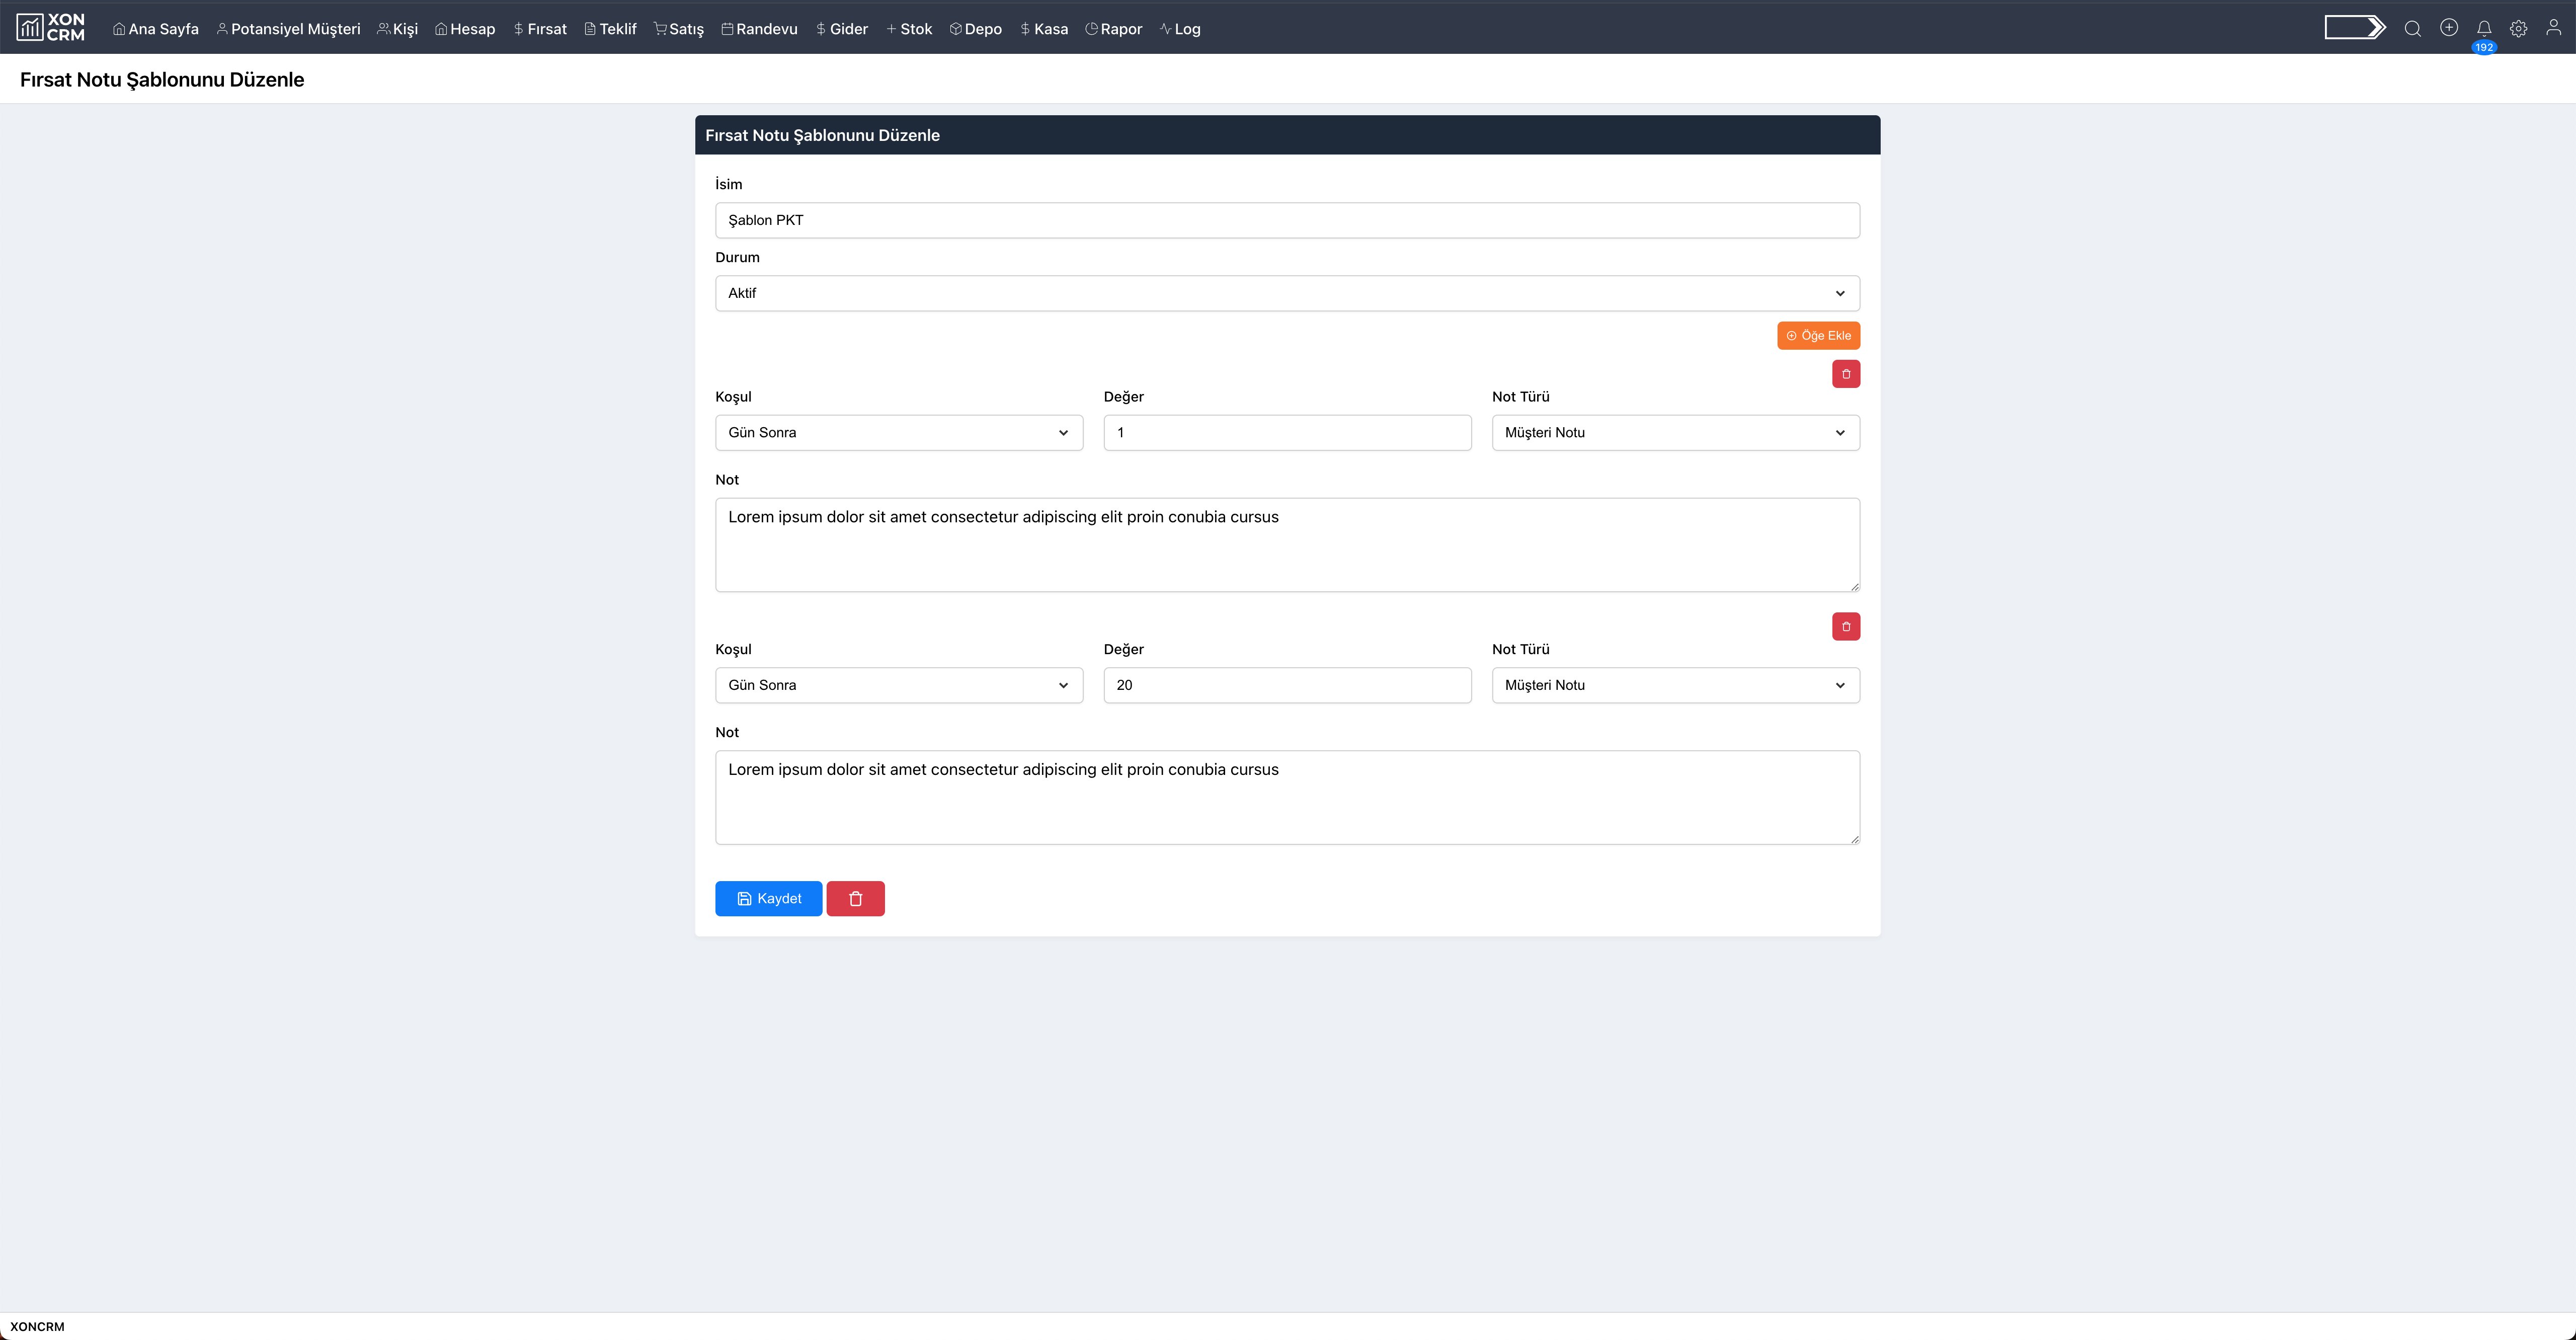The width and height of the screenshot is (2576, 1340).
Task: Open first Koşul dropdown Gün Sonra
Action: coord(898,433)
